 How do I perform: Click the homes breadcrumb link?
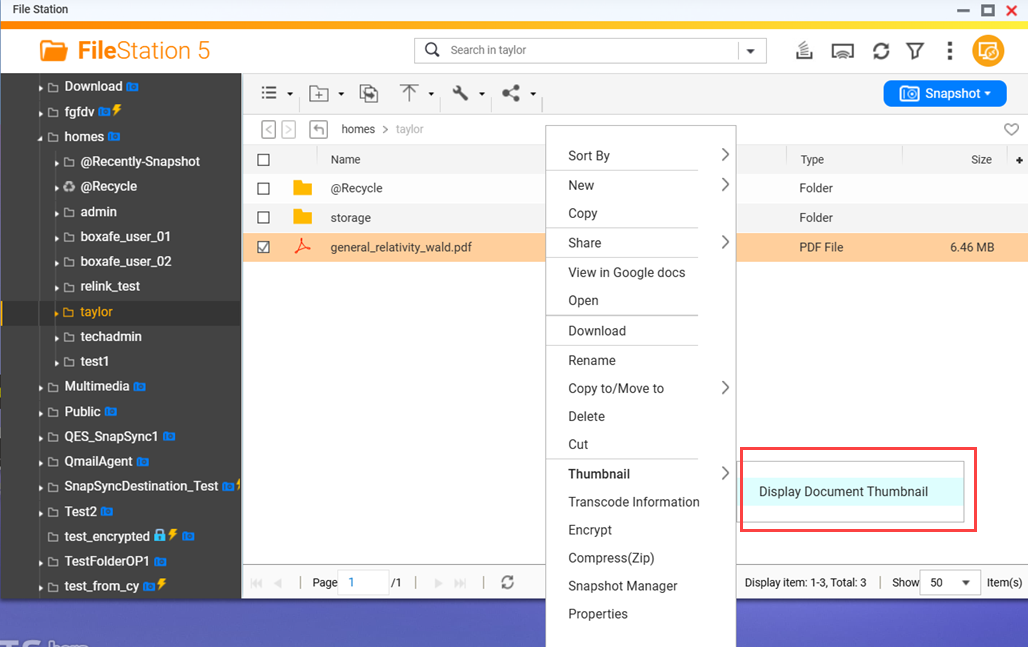tap(358, 129)
